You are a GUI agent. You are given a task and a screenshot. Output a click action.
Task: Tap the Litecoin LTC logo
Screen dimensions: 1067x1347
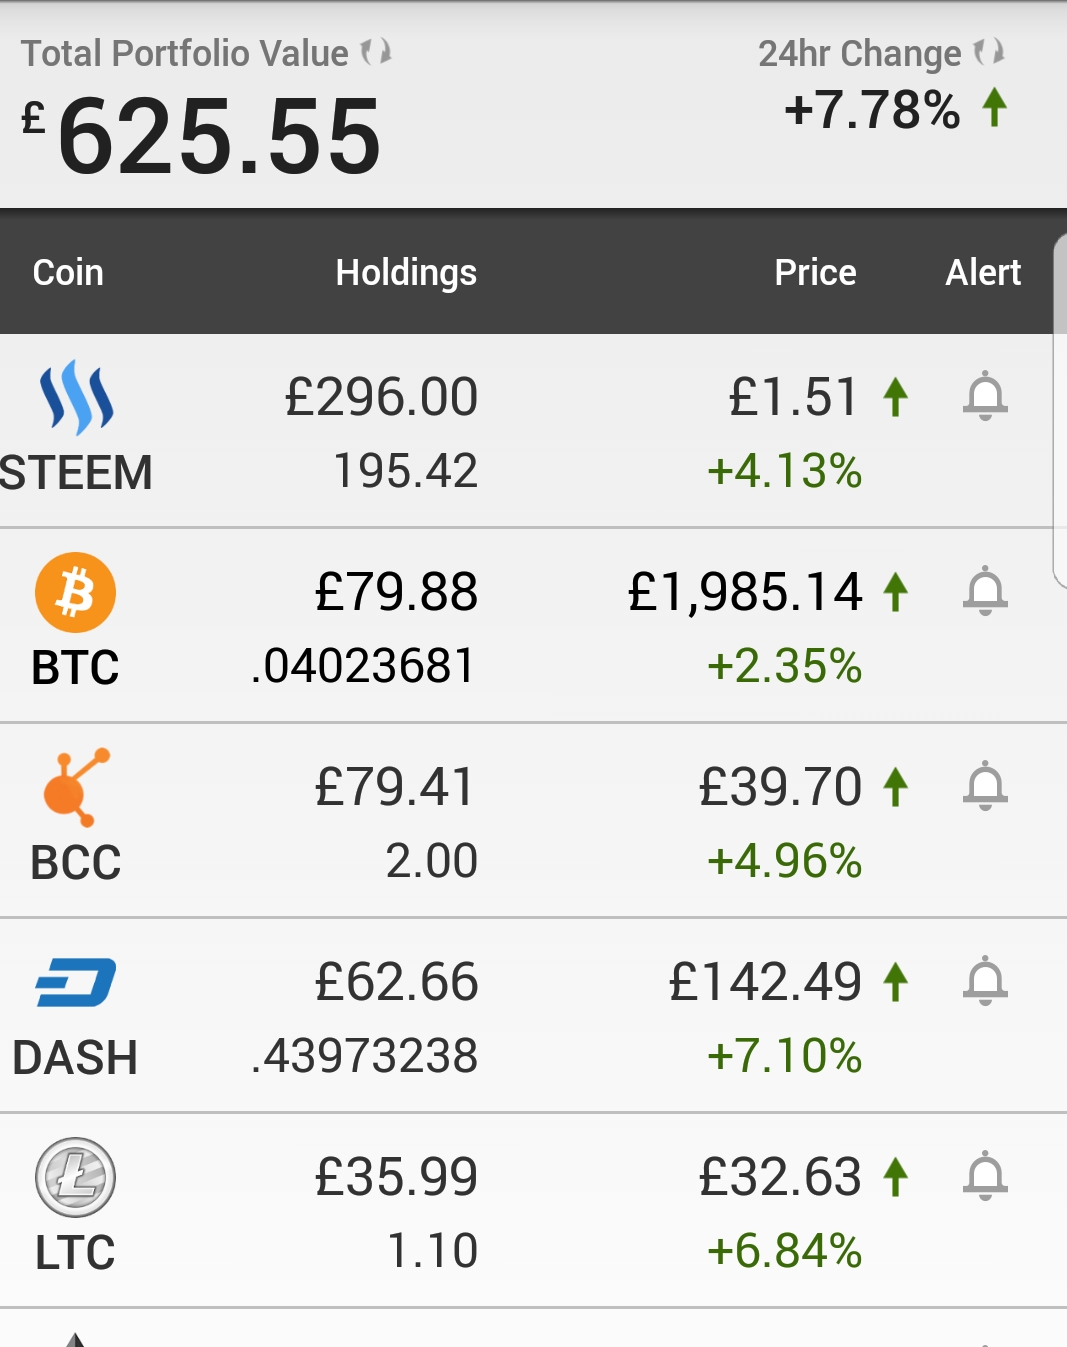point(76,1177)
